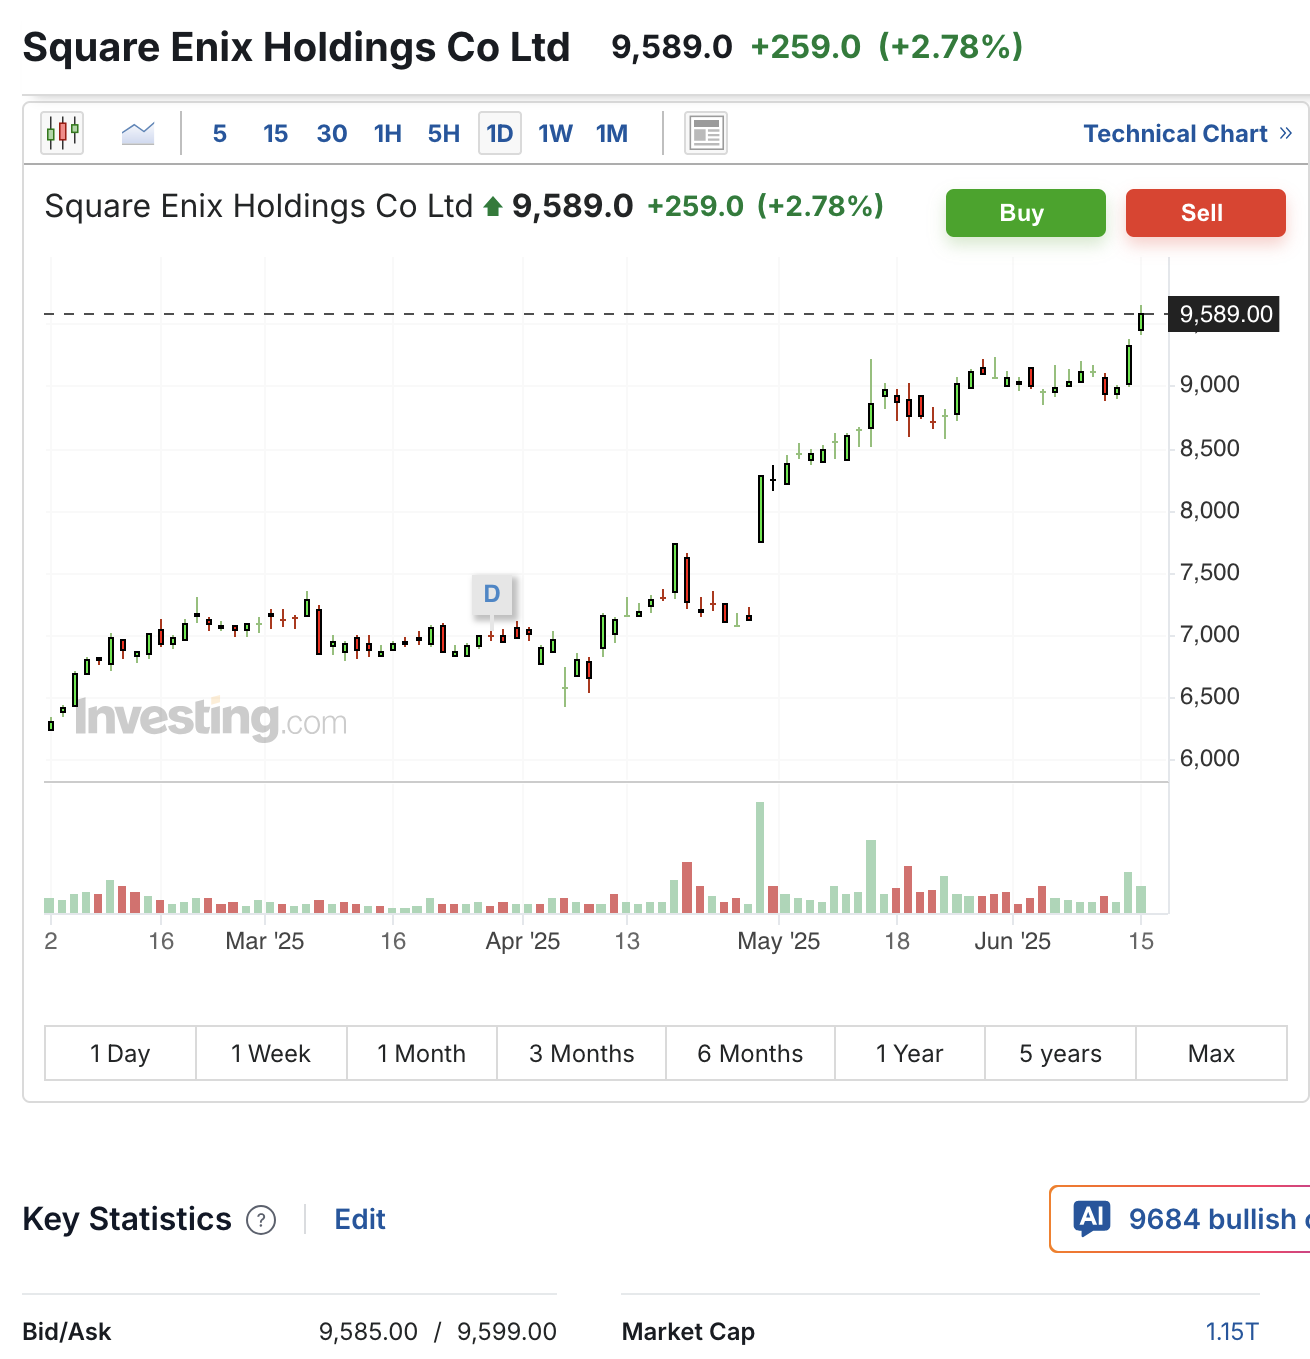1310x1359 pixels.
Task: Set chart interval to 30 minutes
Action: pyautogui.click(x=332, y=133)
